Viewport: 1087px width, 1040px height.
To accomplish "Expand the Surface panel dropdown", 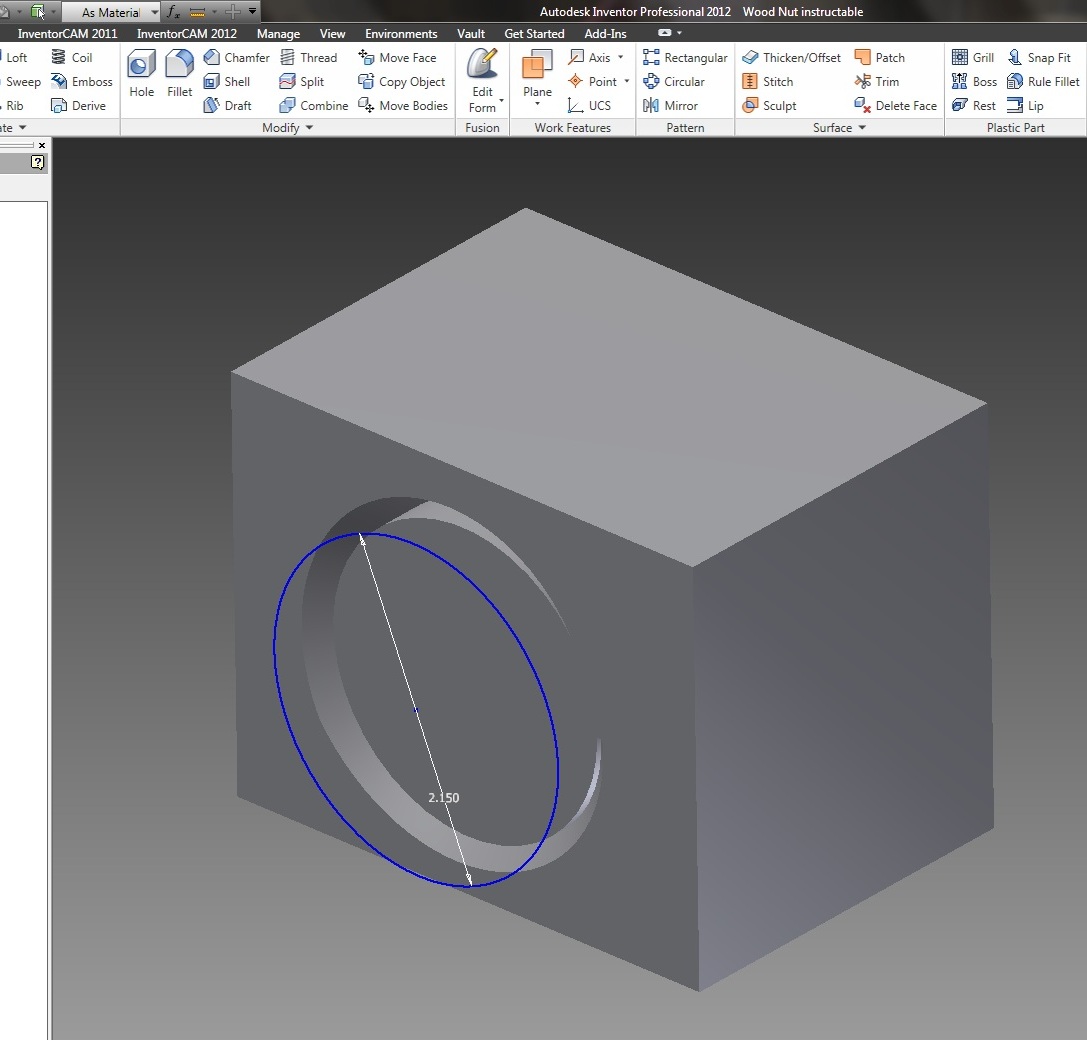I will pos(862,128).
